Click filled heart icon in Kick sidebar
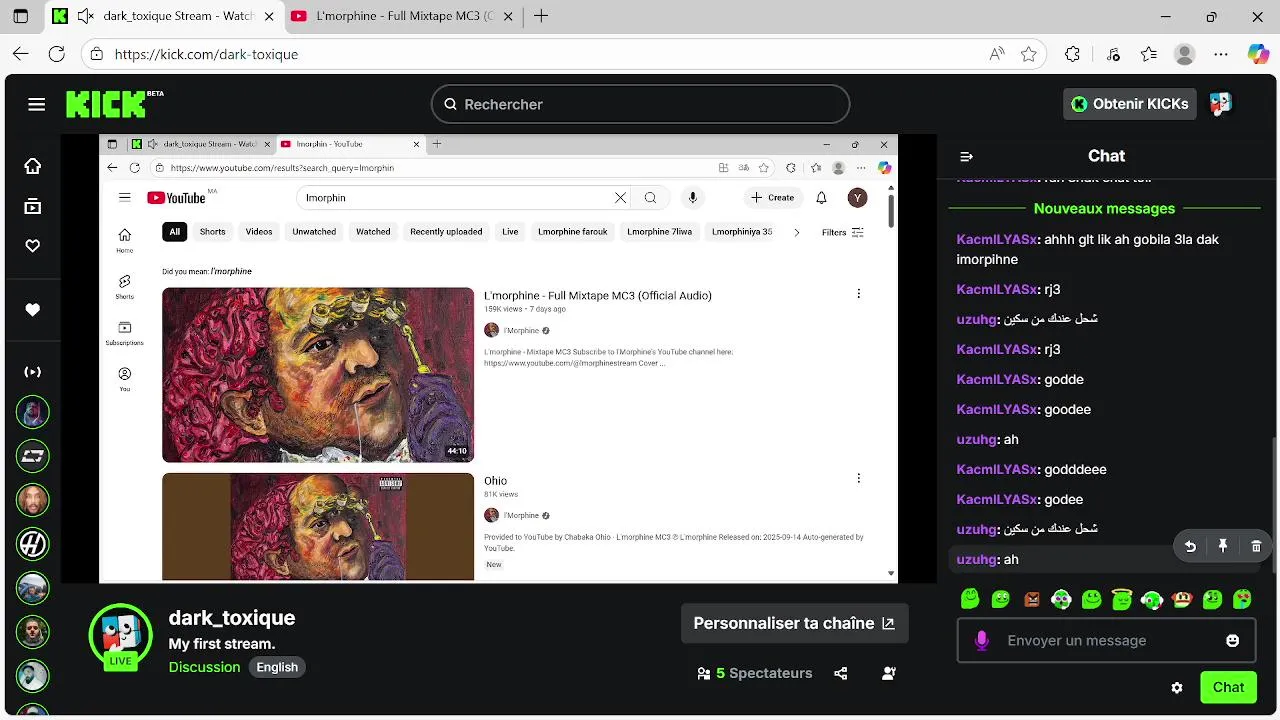 click(33, 310)
